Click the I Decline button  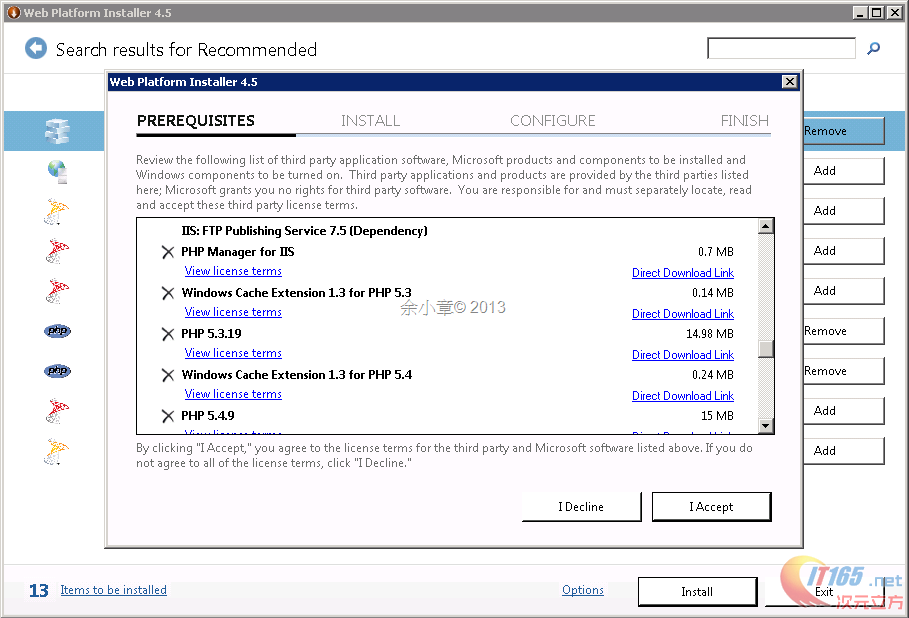[x=581, y=507]
